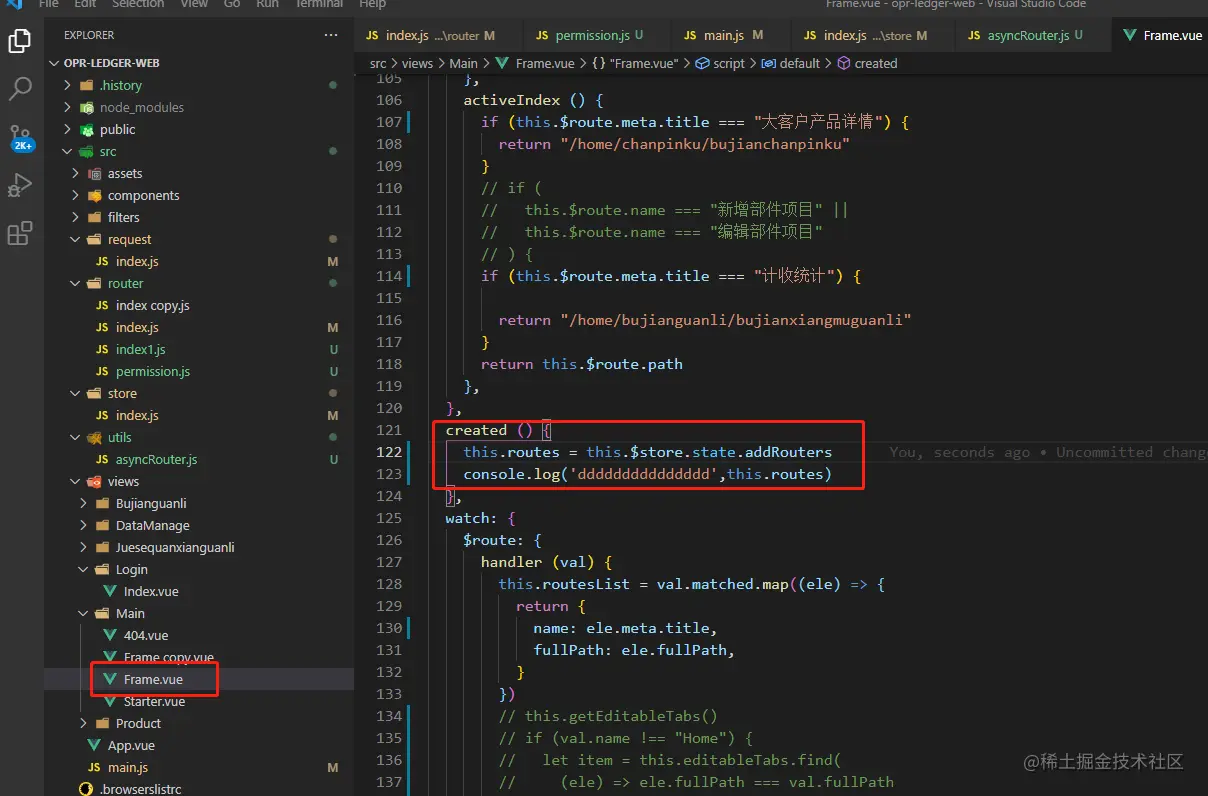Click the Vue icon of Frame.vue tab

click(1130, 35)
